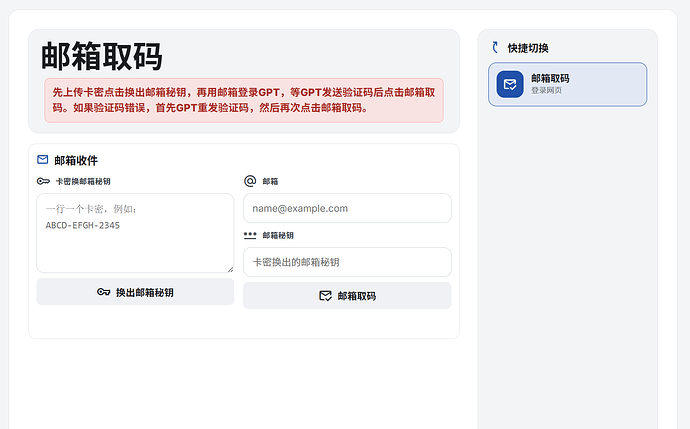690x429 pixels.
Task: Click the envelope icon beside 邮箱收件
Action: (x=43, y=159)
